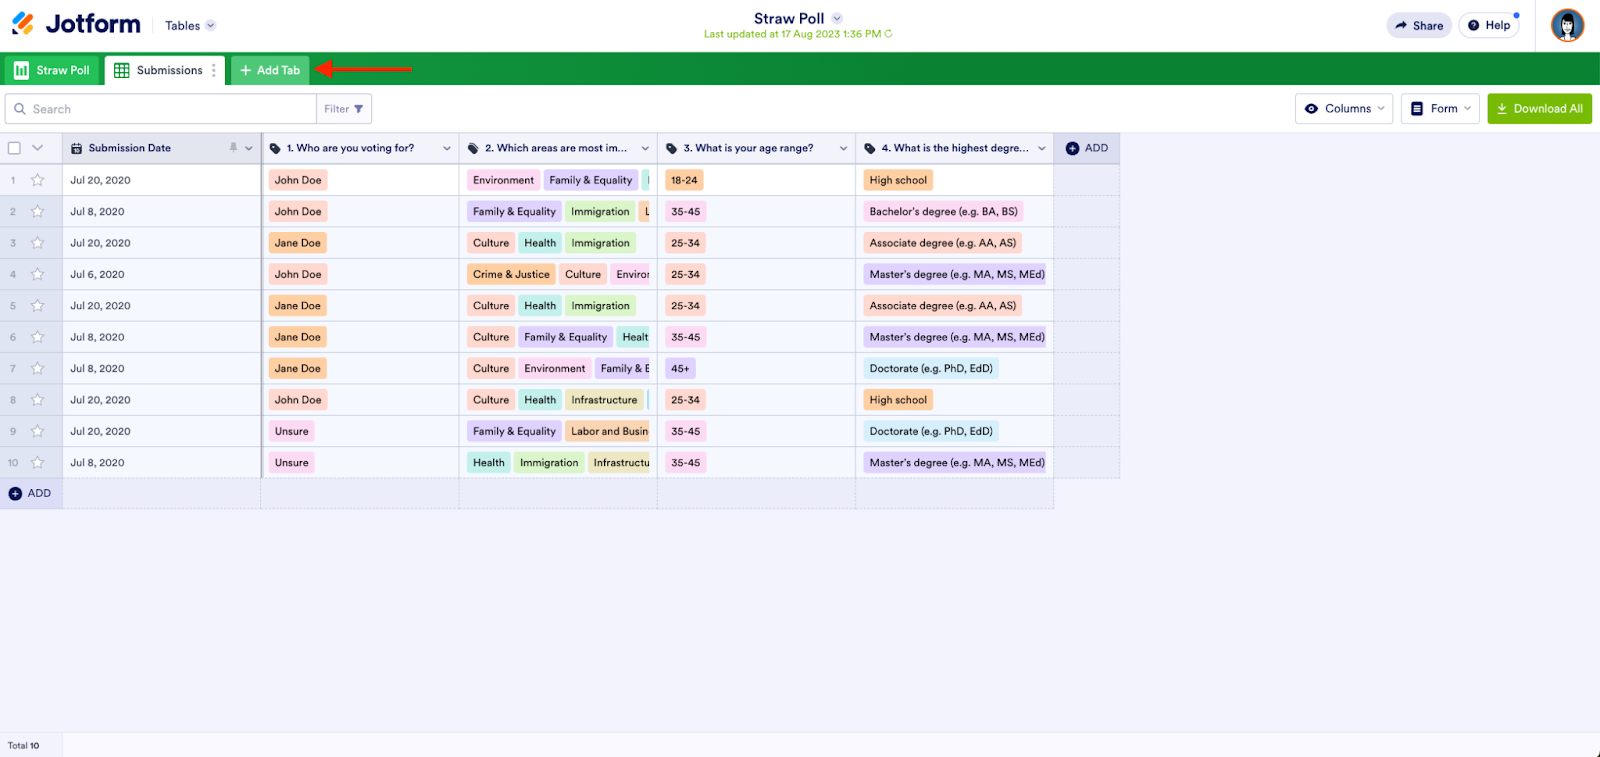The width and height of the screenshot is (1600, 757).
Task: Open the highest degree column menu arrow
Action: pyautogui.click(x=1042, y=148)
